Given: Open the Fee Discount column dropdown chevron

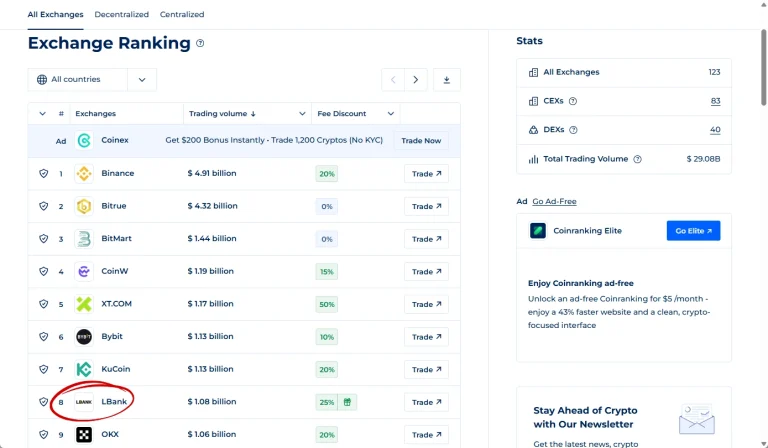Looking at the screenshot, I should [x=390, y=114].
